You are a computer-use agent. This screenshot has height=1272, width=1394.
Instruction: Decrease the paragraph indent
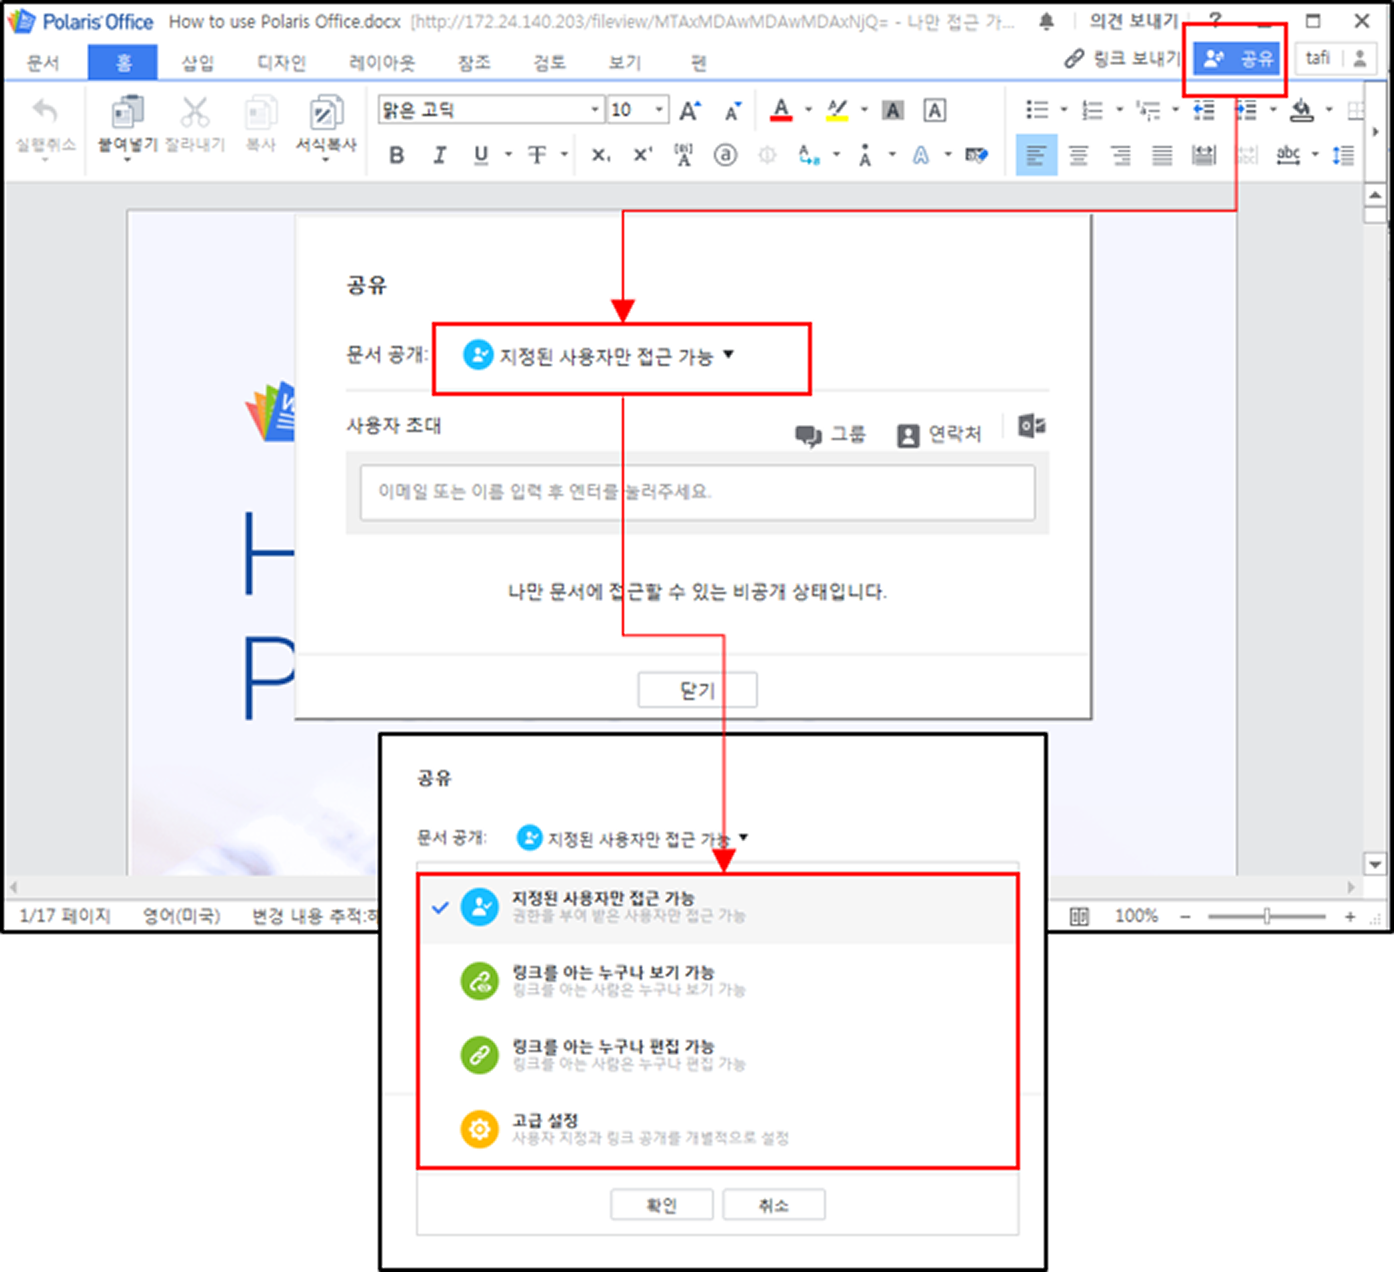coord(1204,110)
